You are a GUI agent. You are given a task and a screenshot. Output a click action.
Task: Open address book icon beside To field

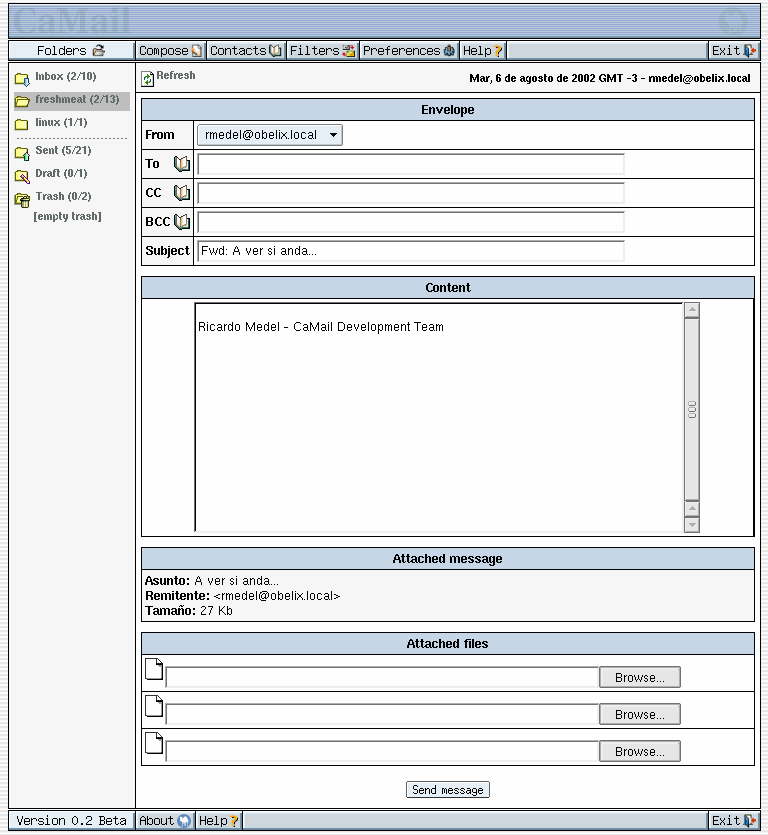(x=181, y=164)
